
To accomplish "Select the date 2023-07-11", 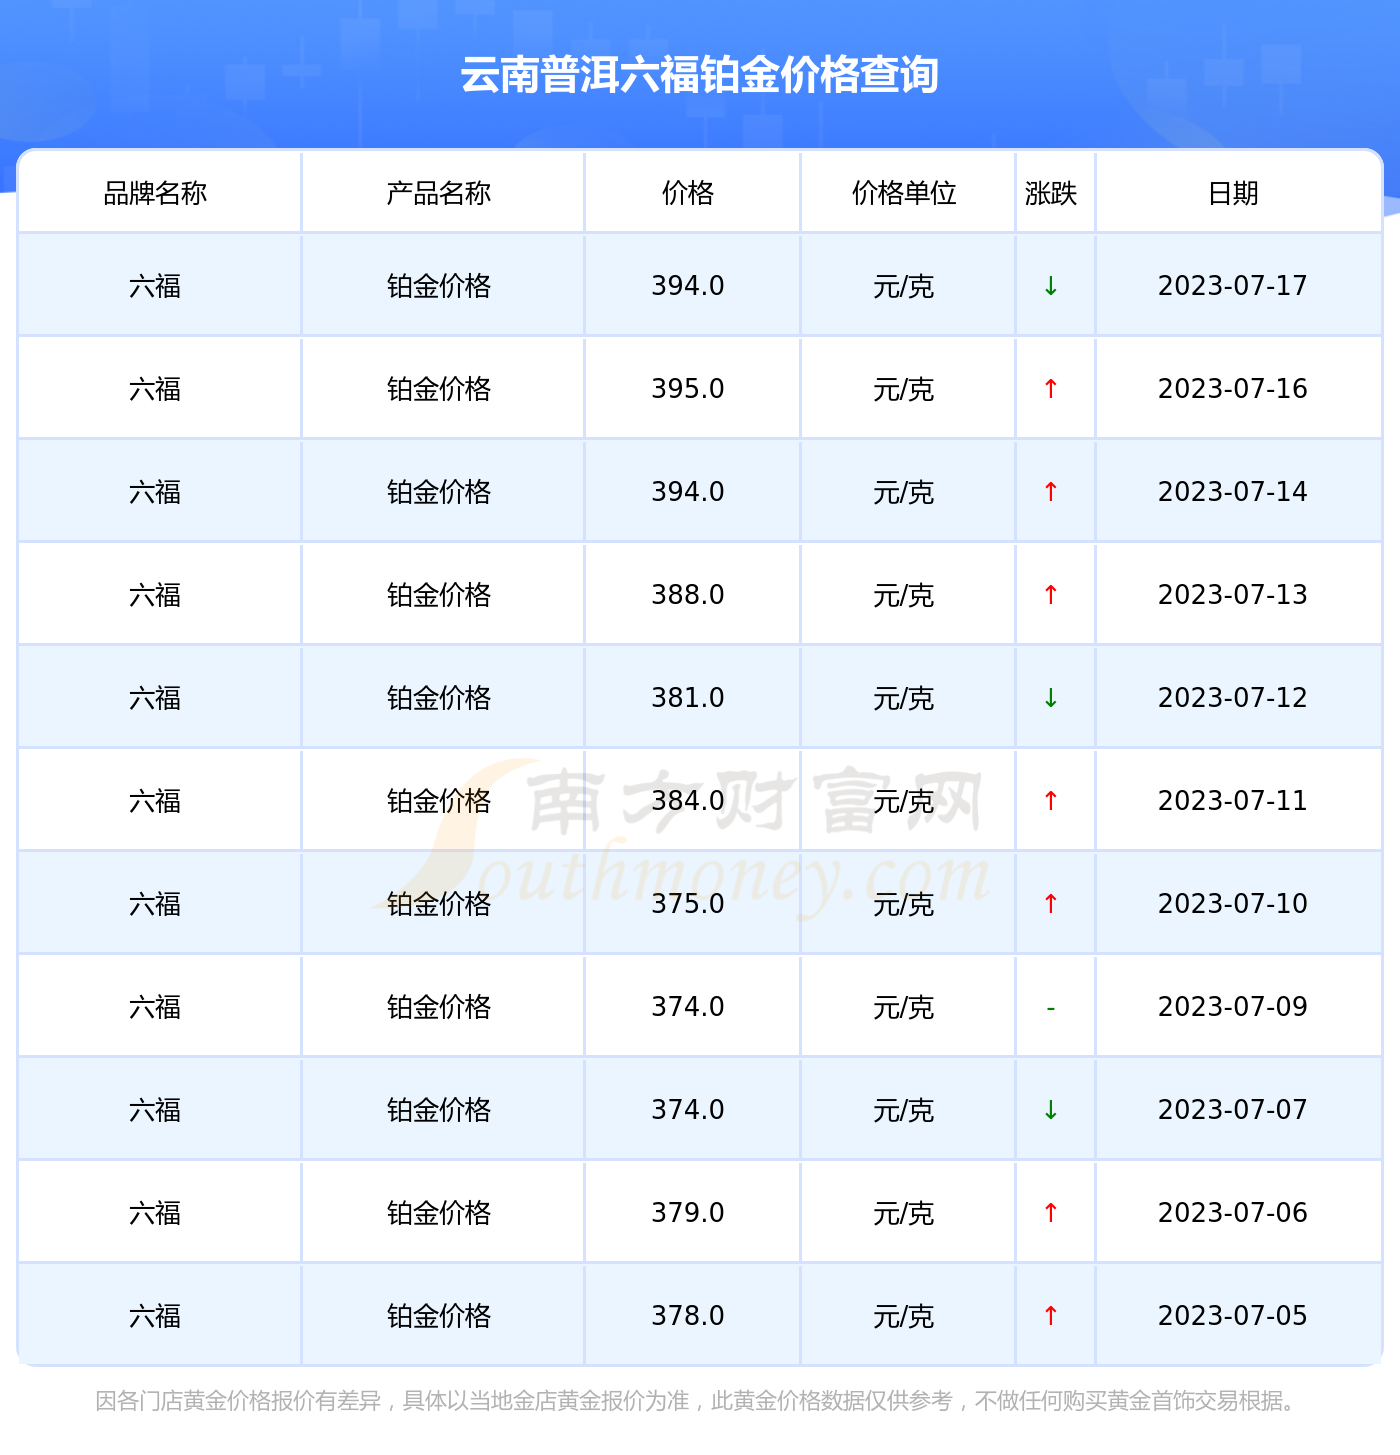I will pos(1233,801).
